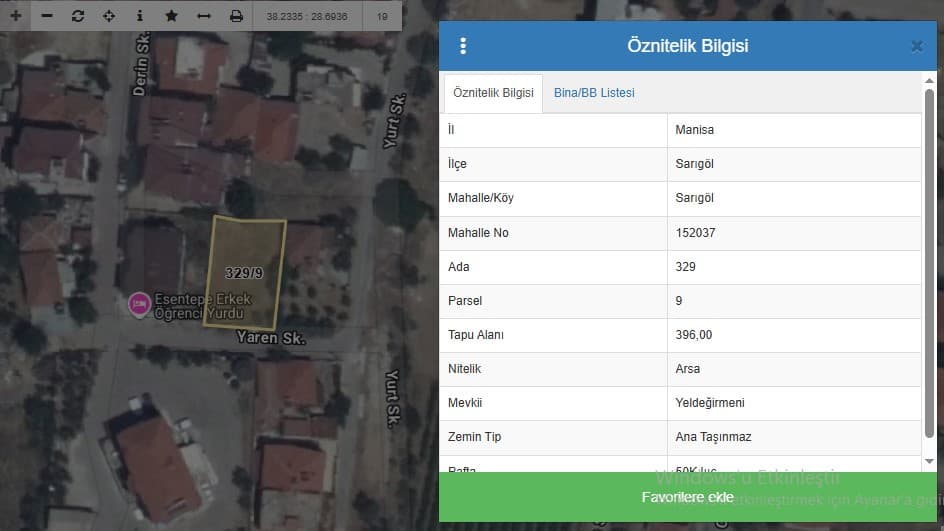
Task: Refresh the map view
Action: [x=78, y=16]
